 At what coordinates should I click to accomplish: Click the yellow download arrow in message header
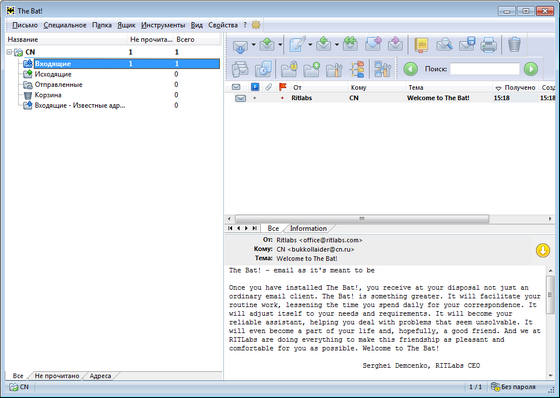[542, 250]
